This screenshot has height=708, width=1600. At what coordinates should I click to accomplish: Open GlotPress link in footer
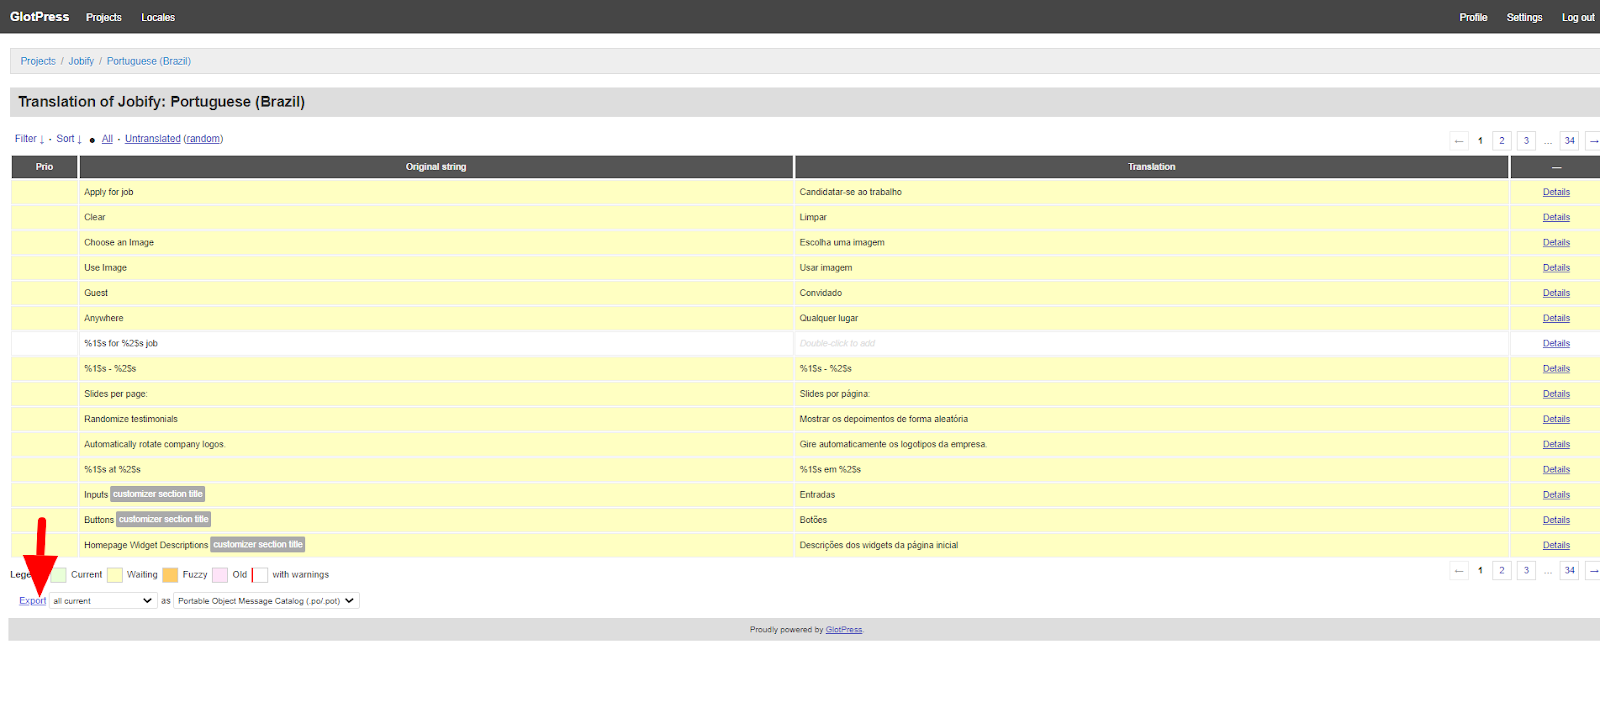[844, 630]
